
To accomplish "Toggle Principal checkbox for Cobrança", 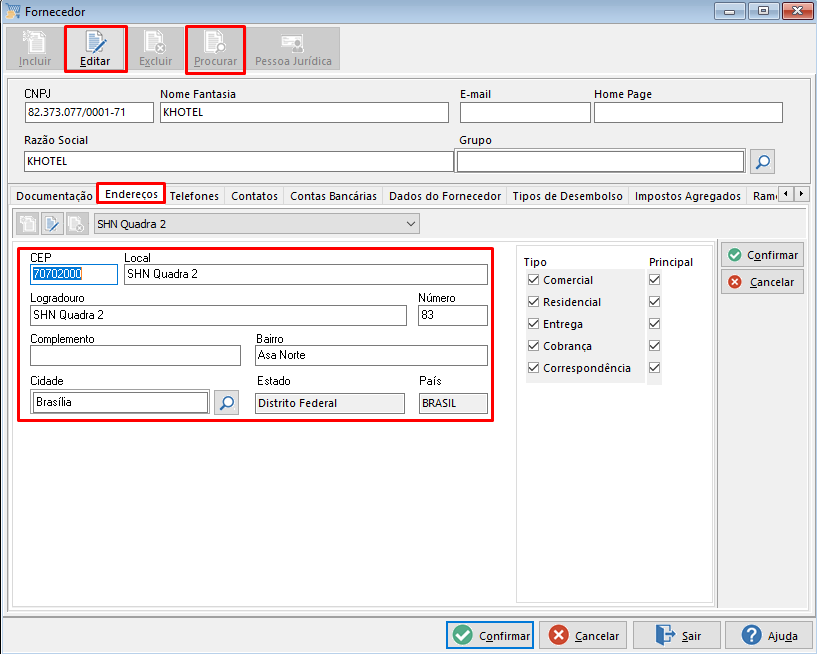I will pyautogui.click(x=654, y=345).
